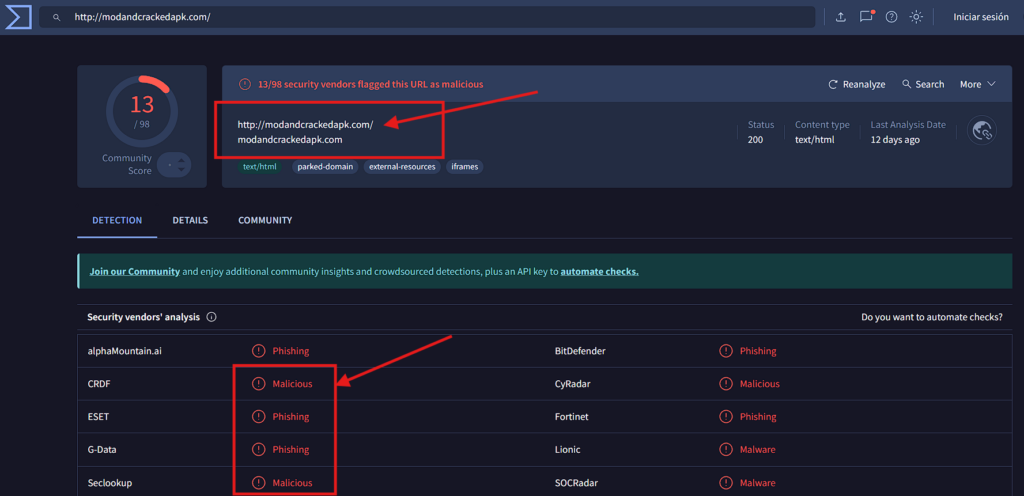
Task: Click the info icon next to Security vendors' analysis
Action: (212, 317)
